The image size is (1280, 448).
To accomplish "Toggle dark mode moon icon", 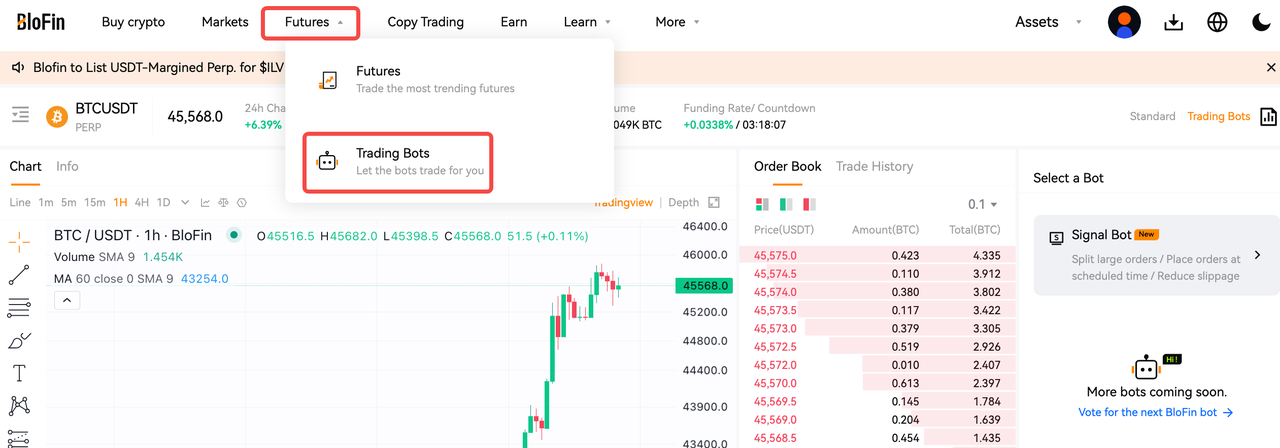I will [1260, 22].
